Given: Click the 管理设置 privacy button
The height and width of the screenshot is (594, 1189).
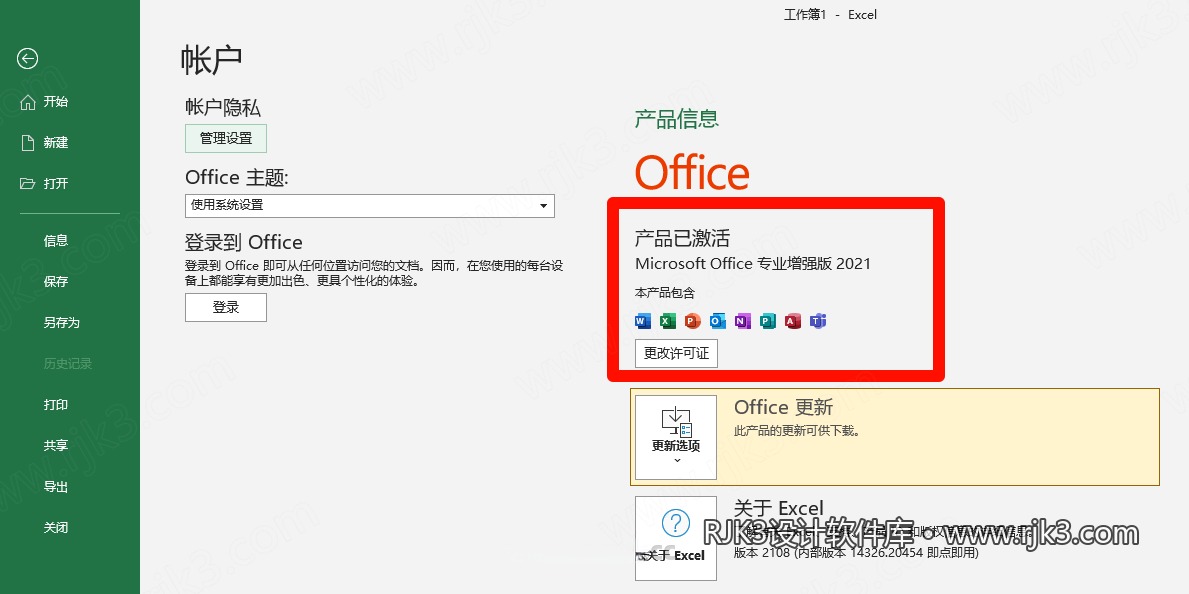Looking at the screenshot, I should [226, 139].
